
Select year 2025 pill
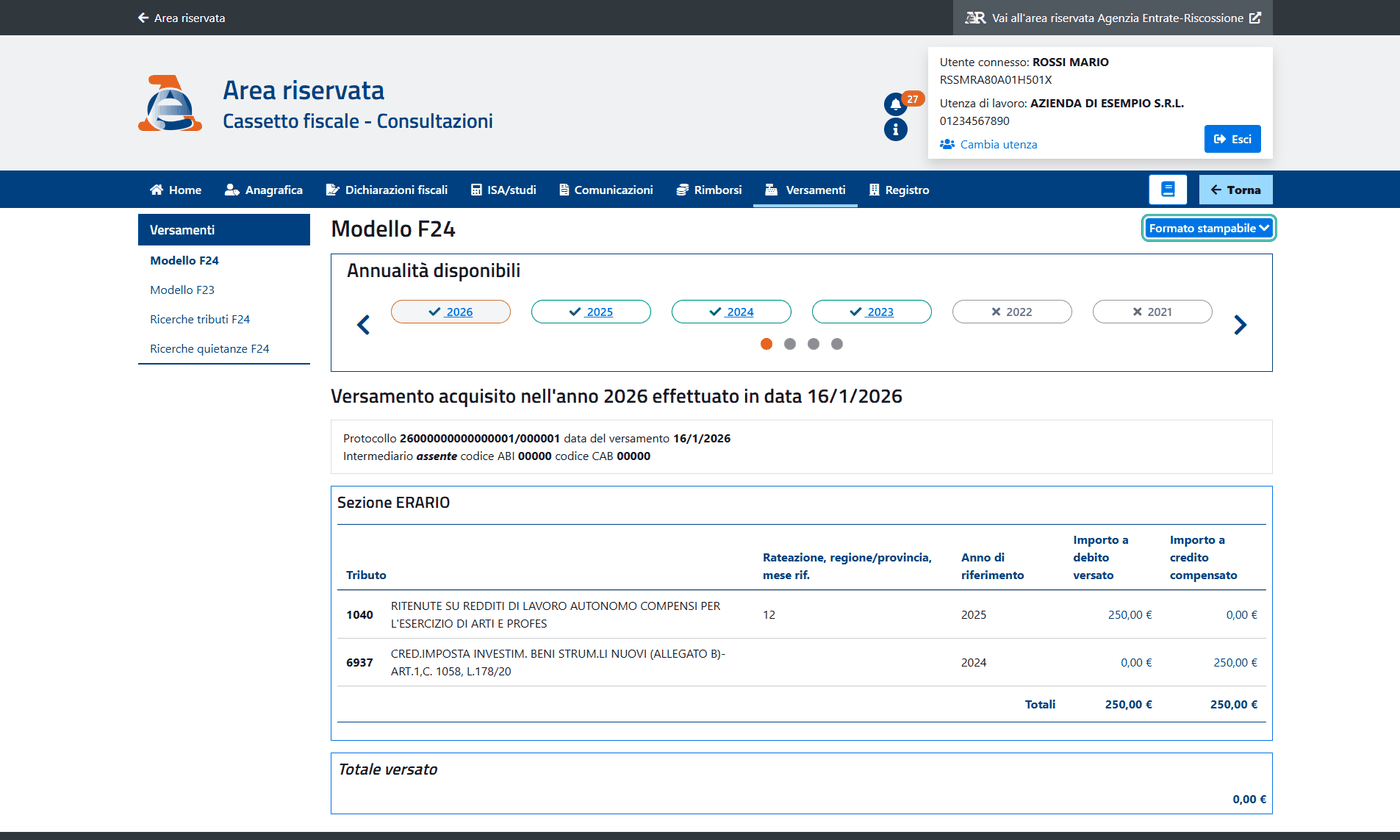pos(591,312)
